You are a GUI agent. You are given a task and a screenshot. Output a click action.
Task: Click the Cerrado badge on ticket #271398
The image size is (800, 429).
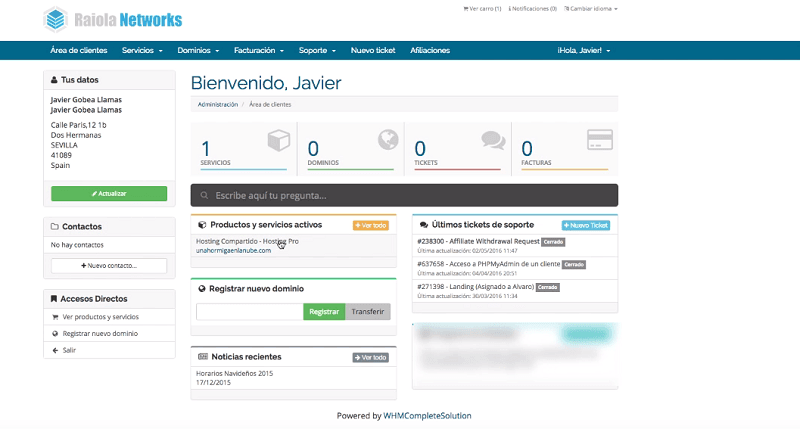[547, 287]
